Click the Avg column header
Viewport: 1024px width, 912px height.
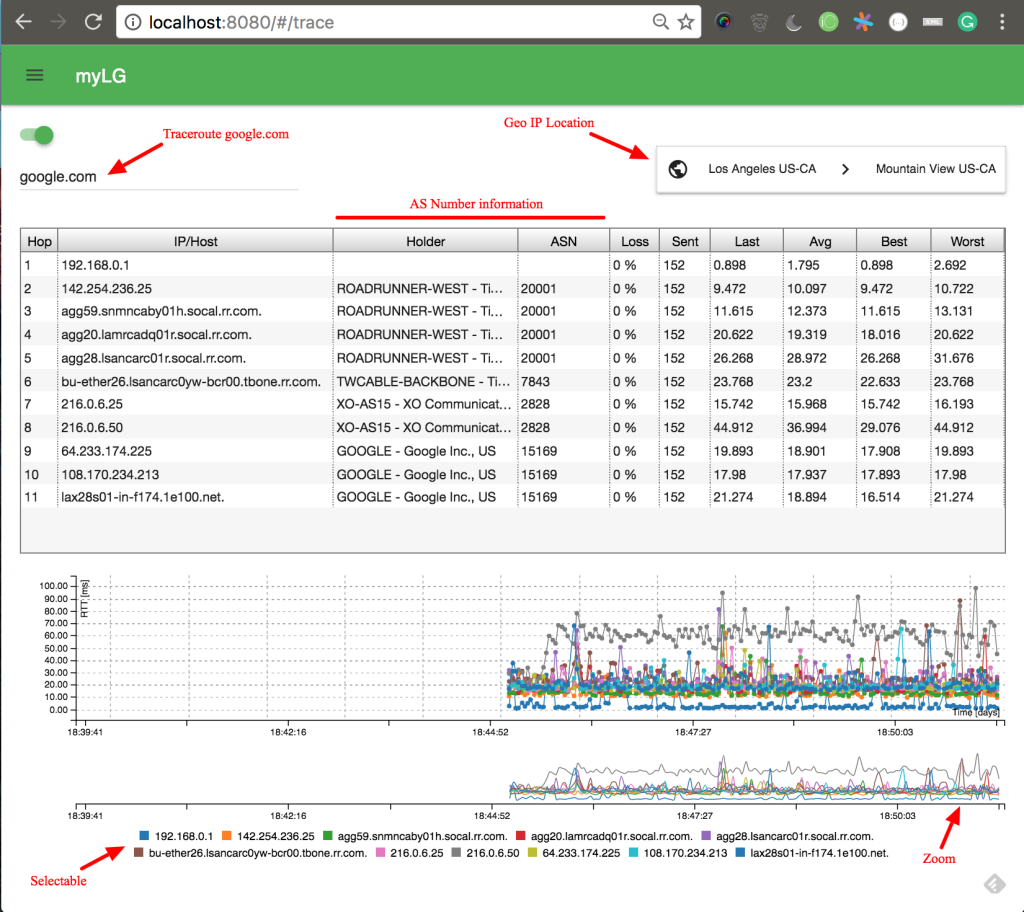tap(820, 240)
